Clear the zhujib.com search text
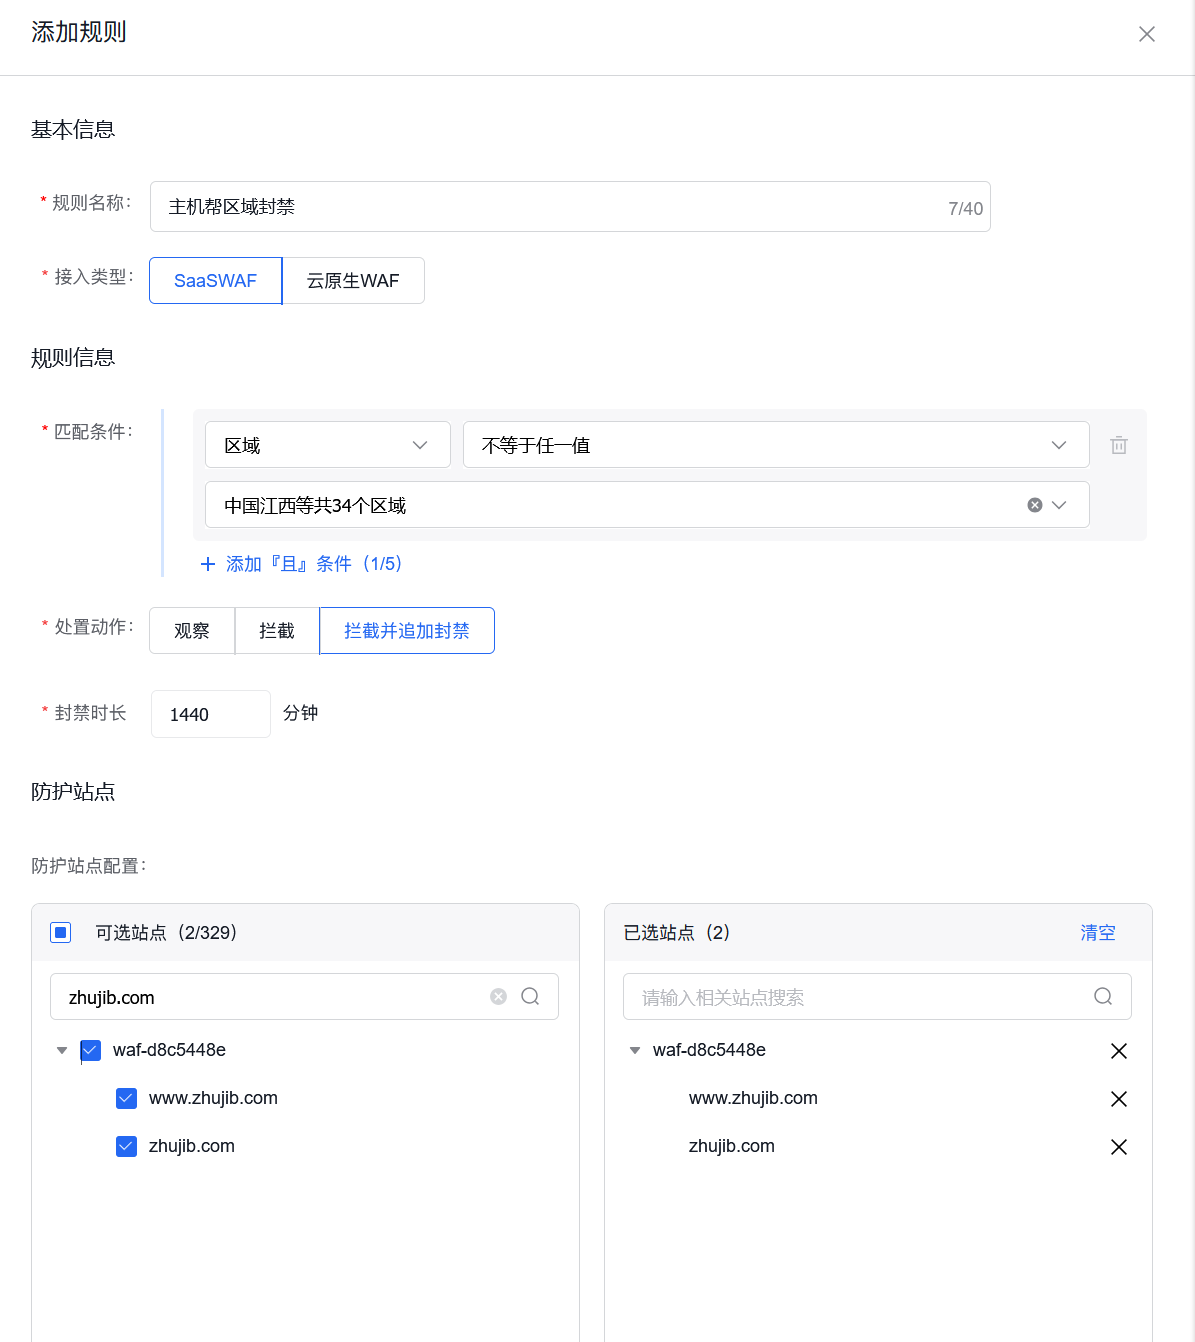The width and height of the screenshot is (1195, 1342). (498, 997)
